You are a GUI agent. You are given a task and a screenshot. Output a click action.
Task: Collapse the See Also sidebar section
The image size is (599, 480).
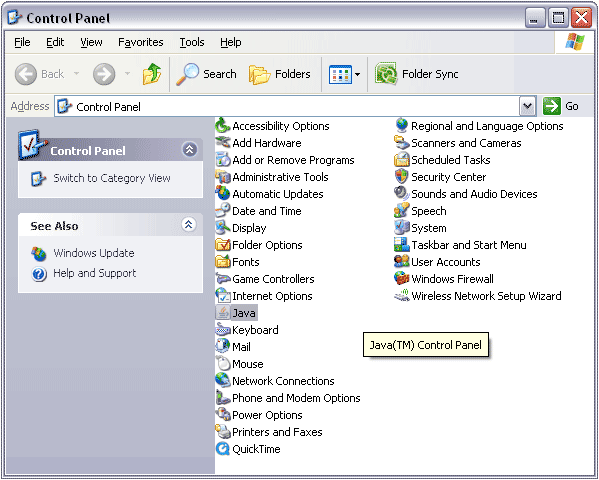pyautogui.click(x=189, y=224)
